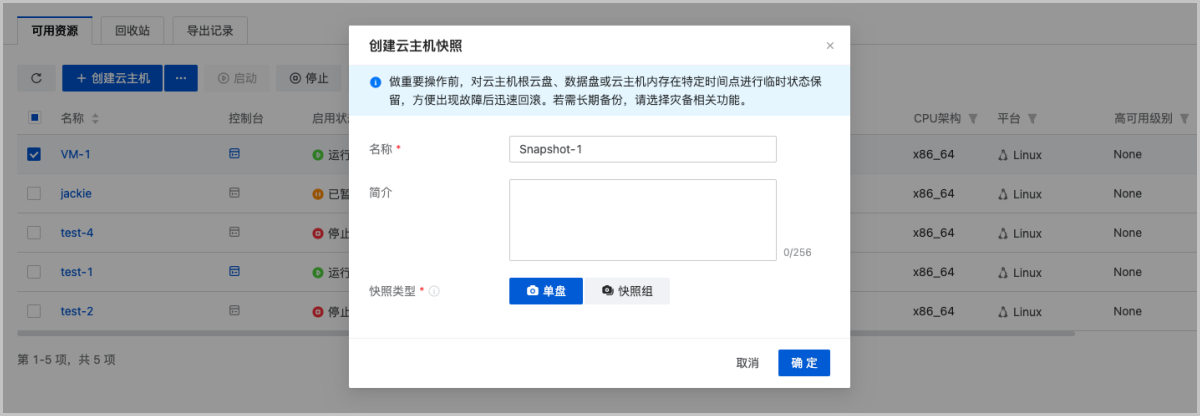Open the 平台 column filter

click(x=1032, y=119)
